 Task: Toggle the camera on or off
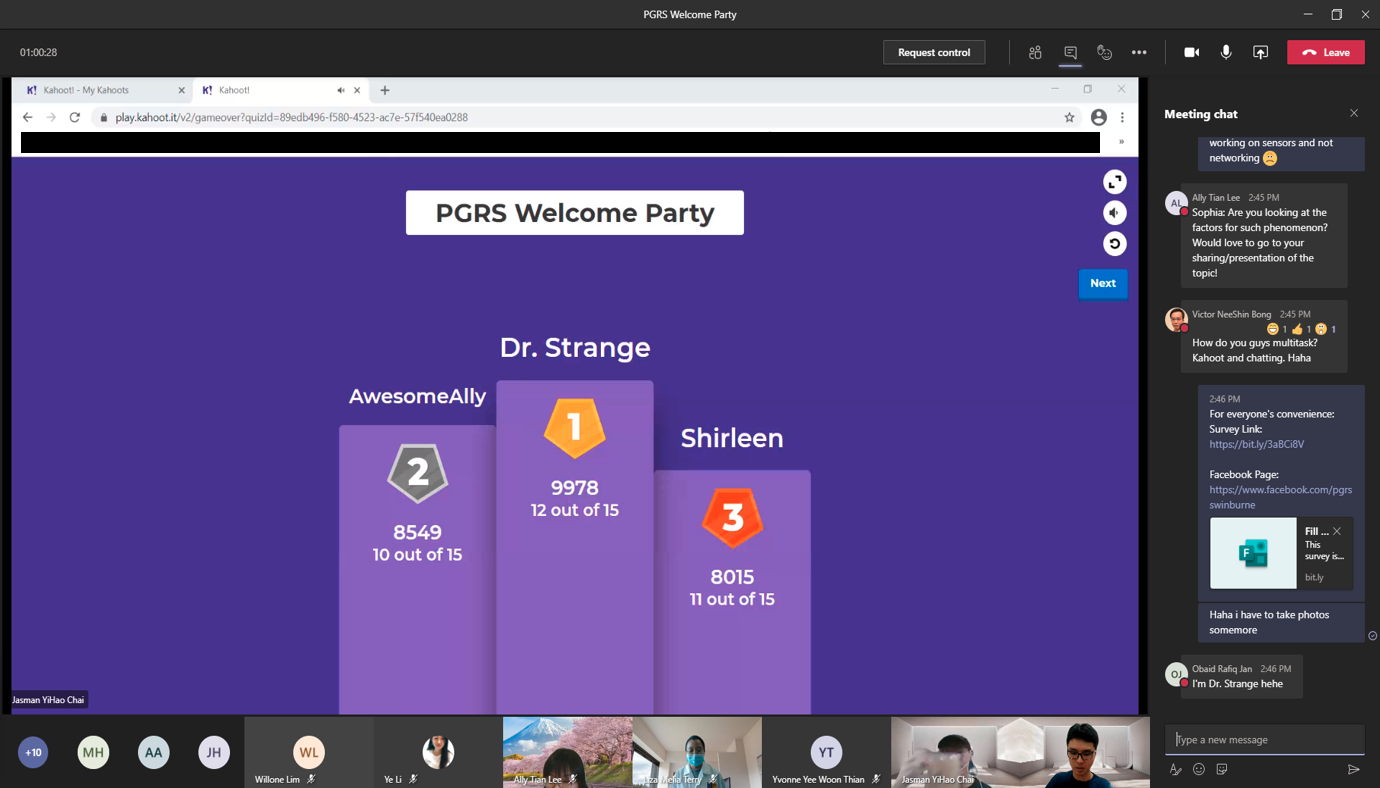pos(1191,52)
